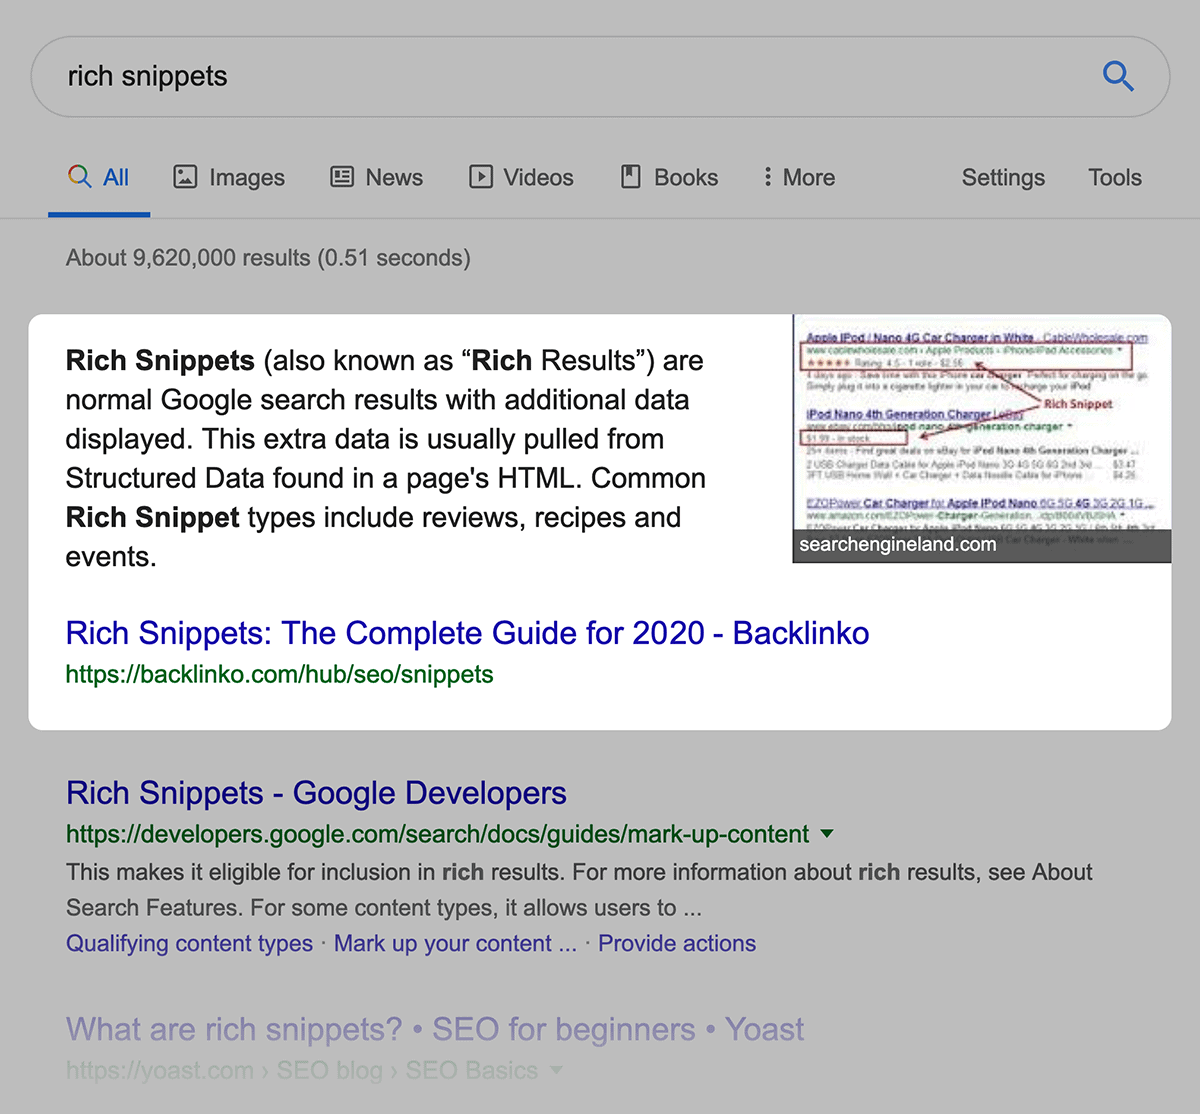Open the Tools option
This screenshot has height=1114, width=1200.
pos(1115,177)
